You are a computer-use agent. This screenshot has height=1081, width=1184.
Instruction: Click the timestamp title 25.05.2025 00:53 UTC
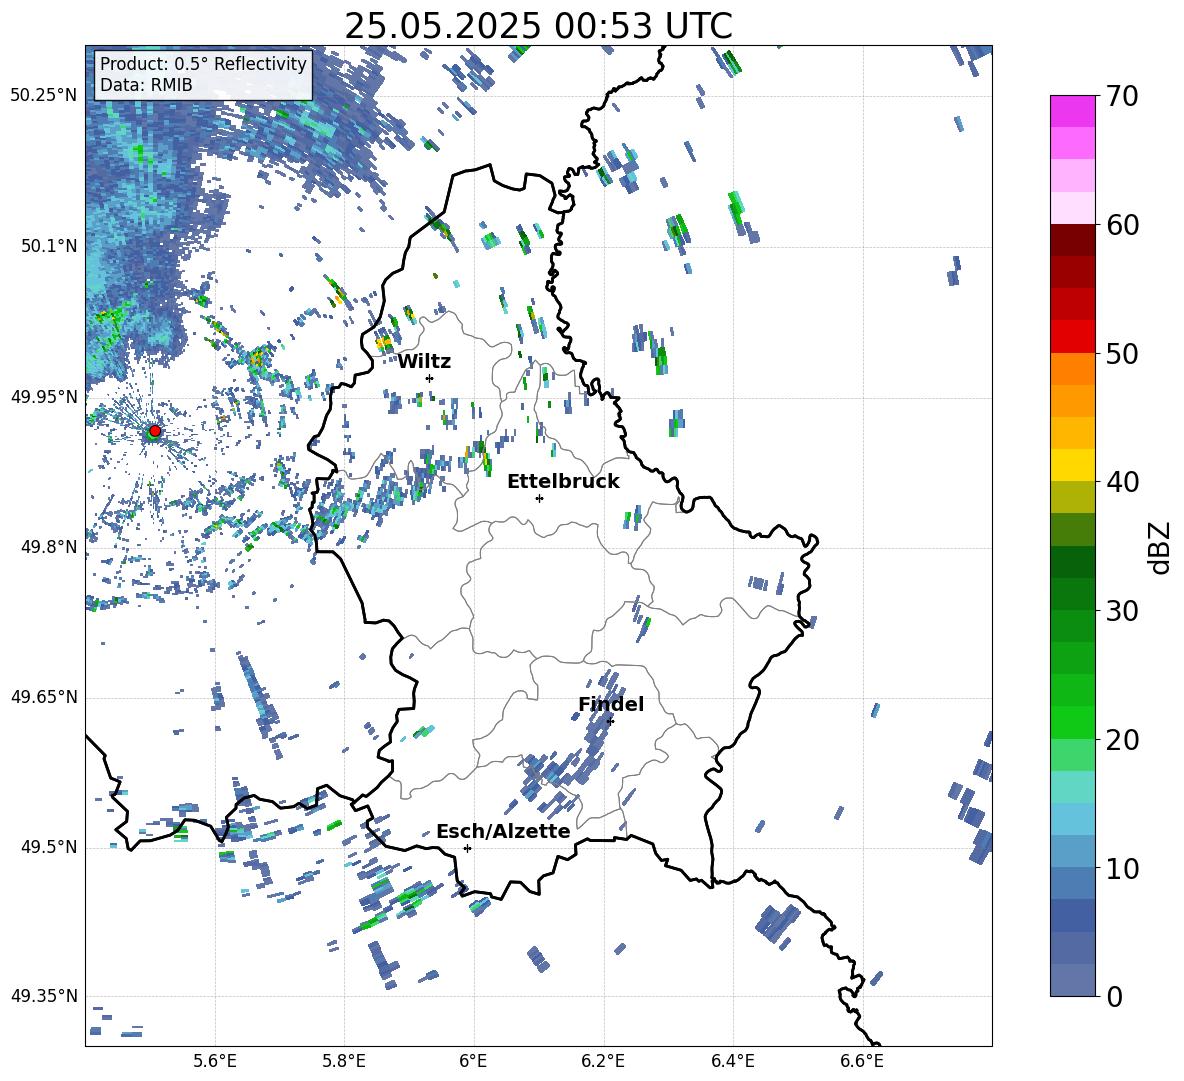coord(538,26)
